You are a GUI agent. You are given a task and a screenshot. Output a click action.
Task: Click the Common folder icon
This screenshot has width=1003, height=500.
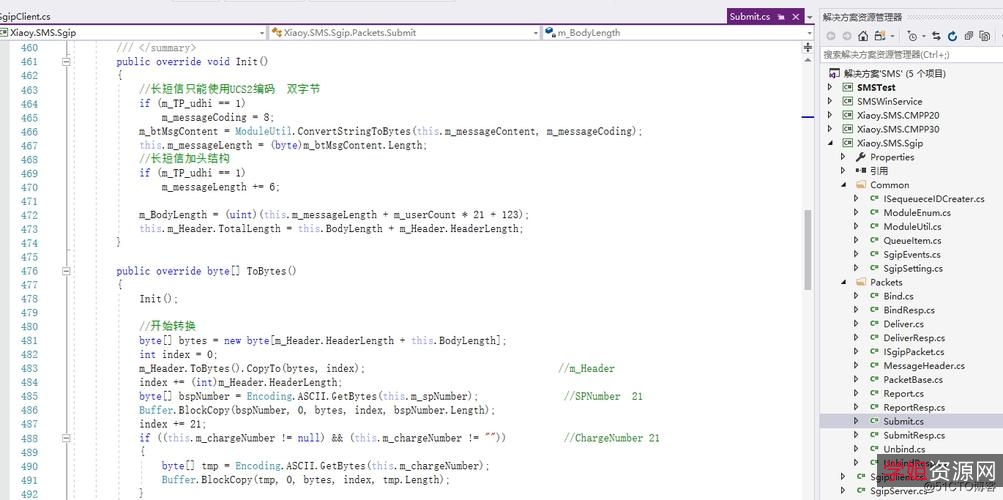pyautogui.click(x=860, y=185)
